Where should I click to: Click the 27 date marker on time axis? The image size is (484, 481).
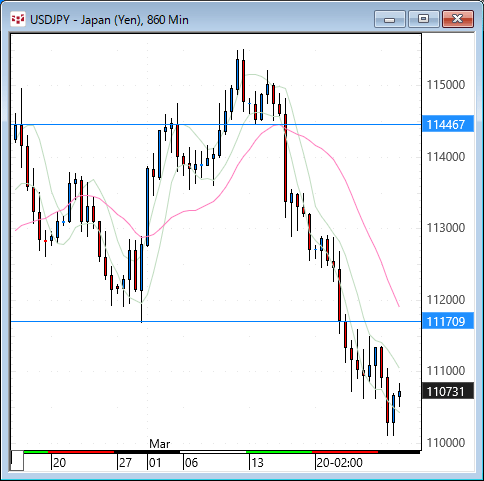point(125,463)
